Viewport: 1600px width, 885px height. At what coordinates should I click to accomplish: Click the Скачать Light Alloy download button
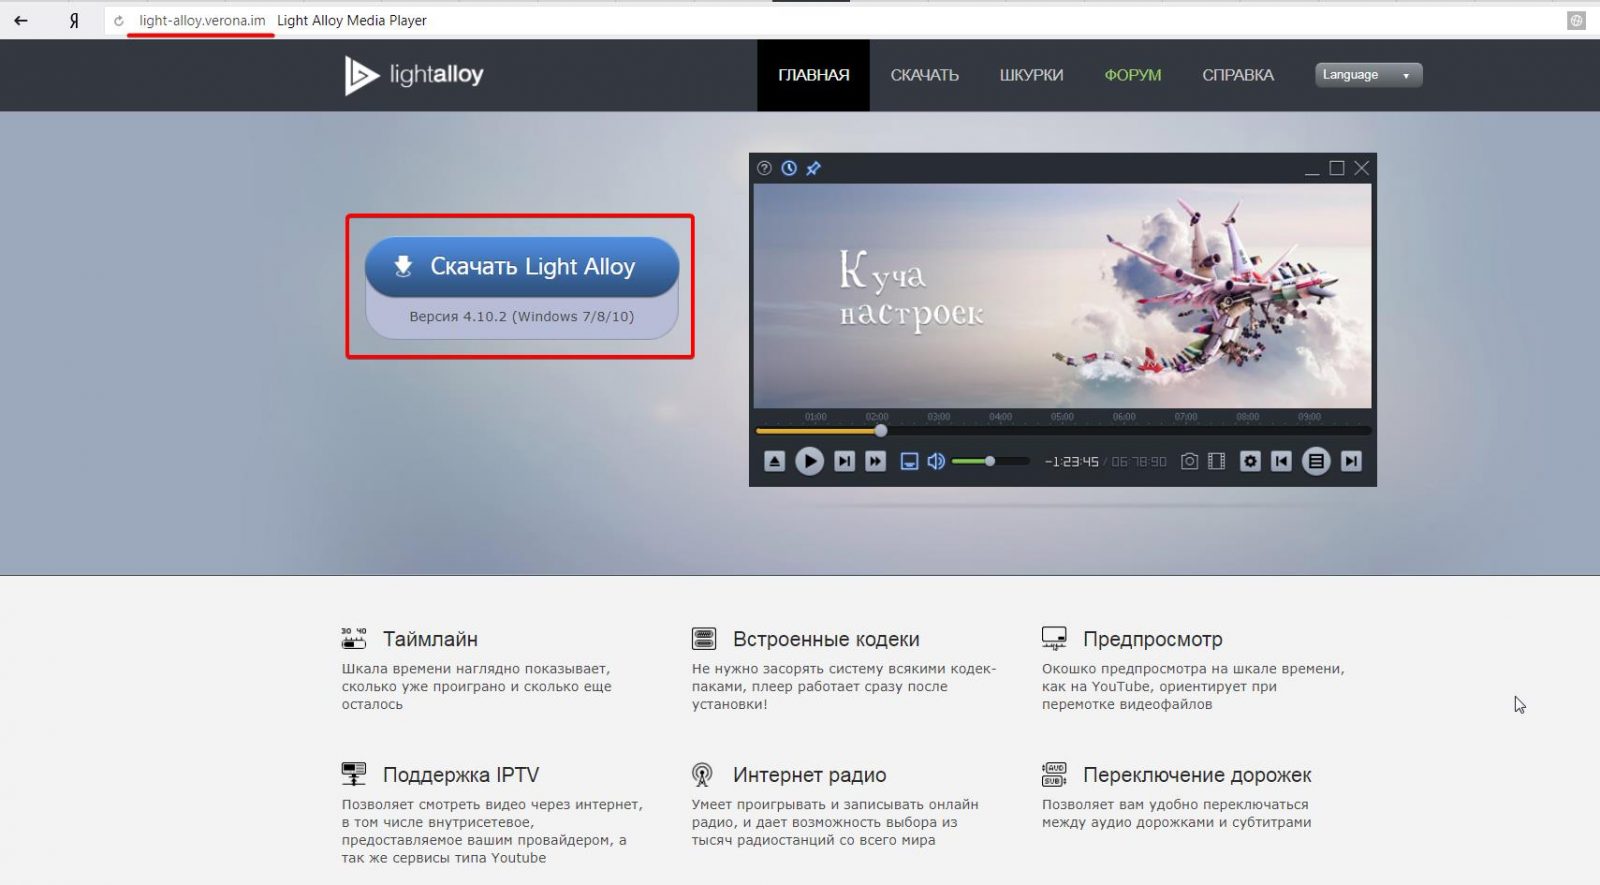click(521, 267)
